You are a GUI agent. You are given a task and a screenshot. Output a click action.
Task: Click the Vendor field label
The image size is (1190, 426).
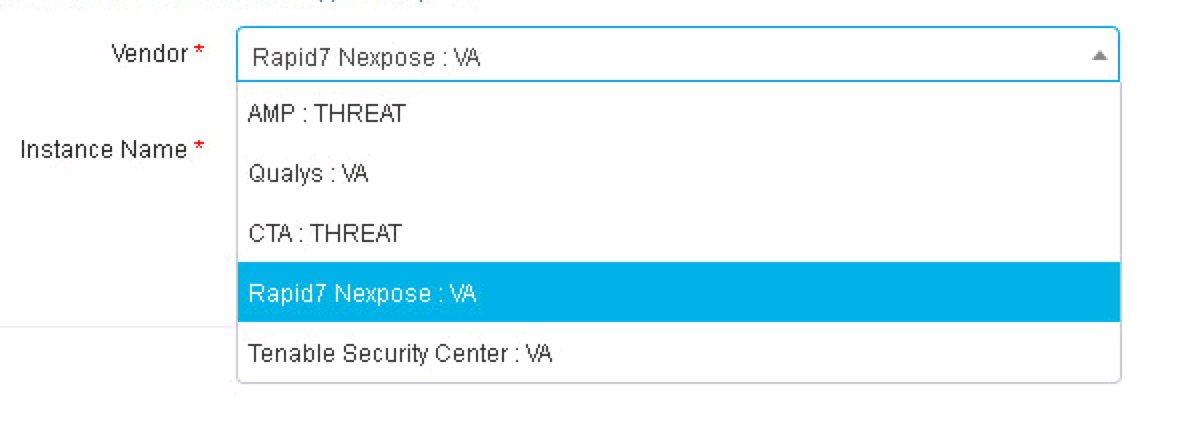(x=149, y=53)
